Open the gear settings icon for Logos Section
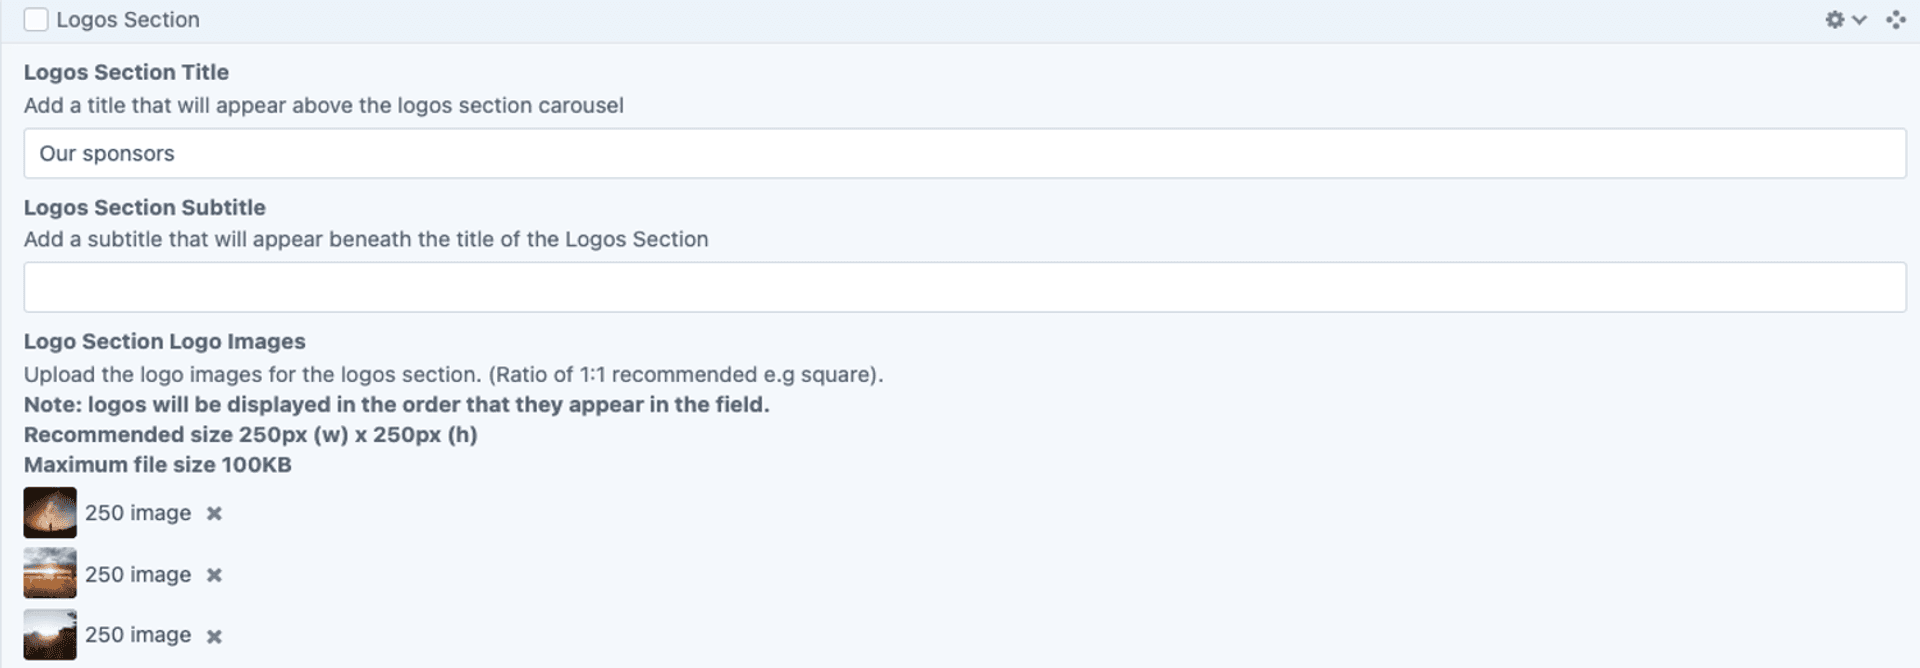This screenshot has height=668, width=1920. click(1834, 20)
